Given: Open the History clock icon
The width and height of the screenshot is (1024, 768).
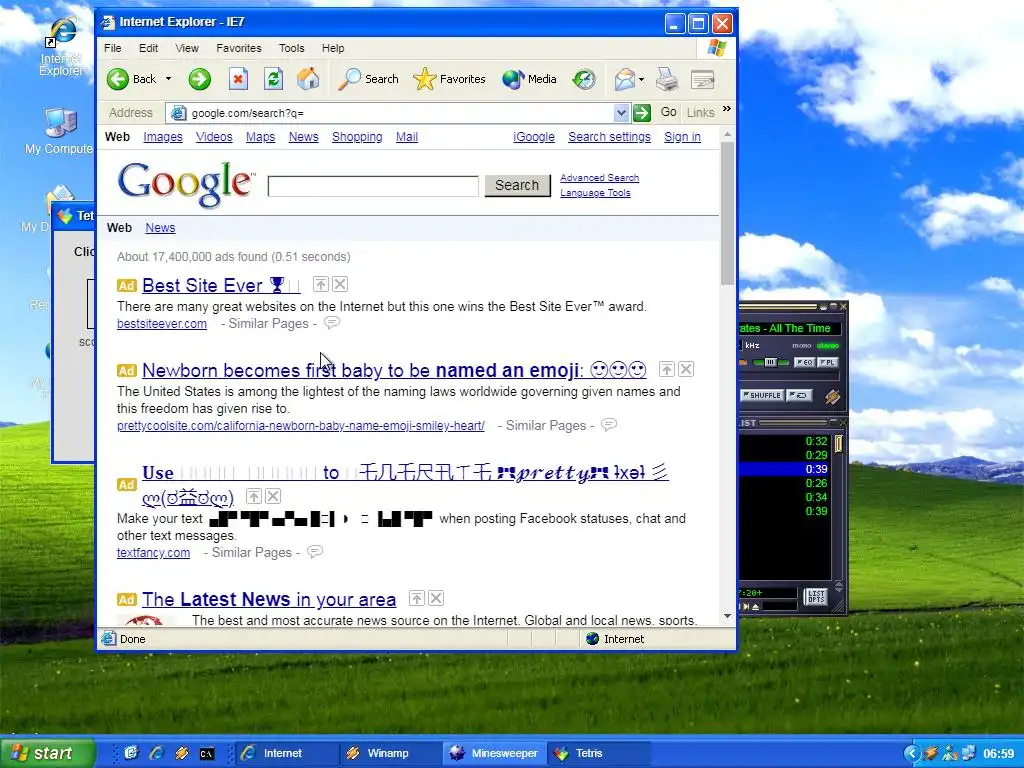Looking at the screenshot, I should tap(584, 79).
